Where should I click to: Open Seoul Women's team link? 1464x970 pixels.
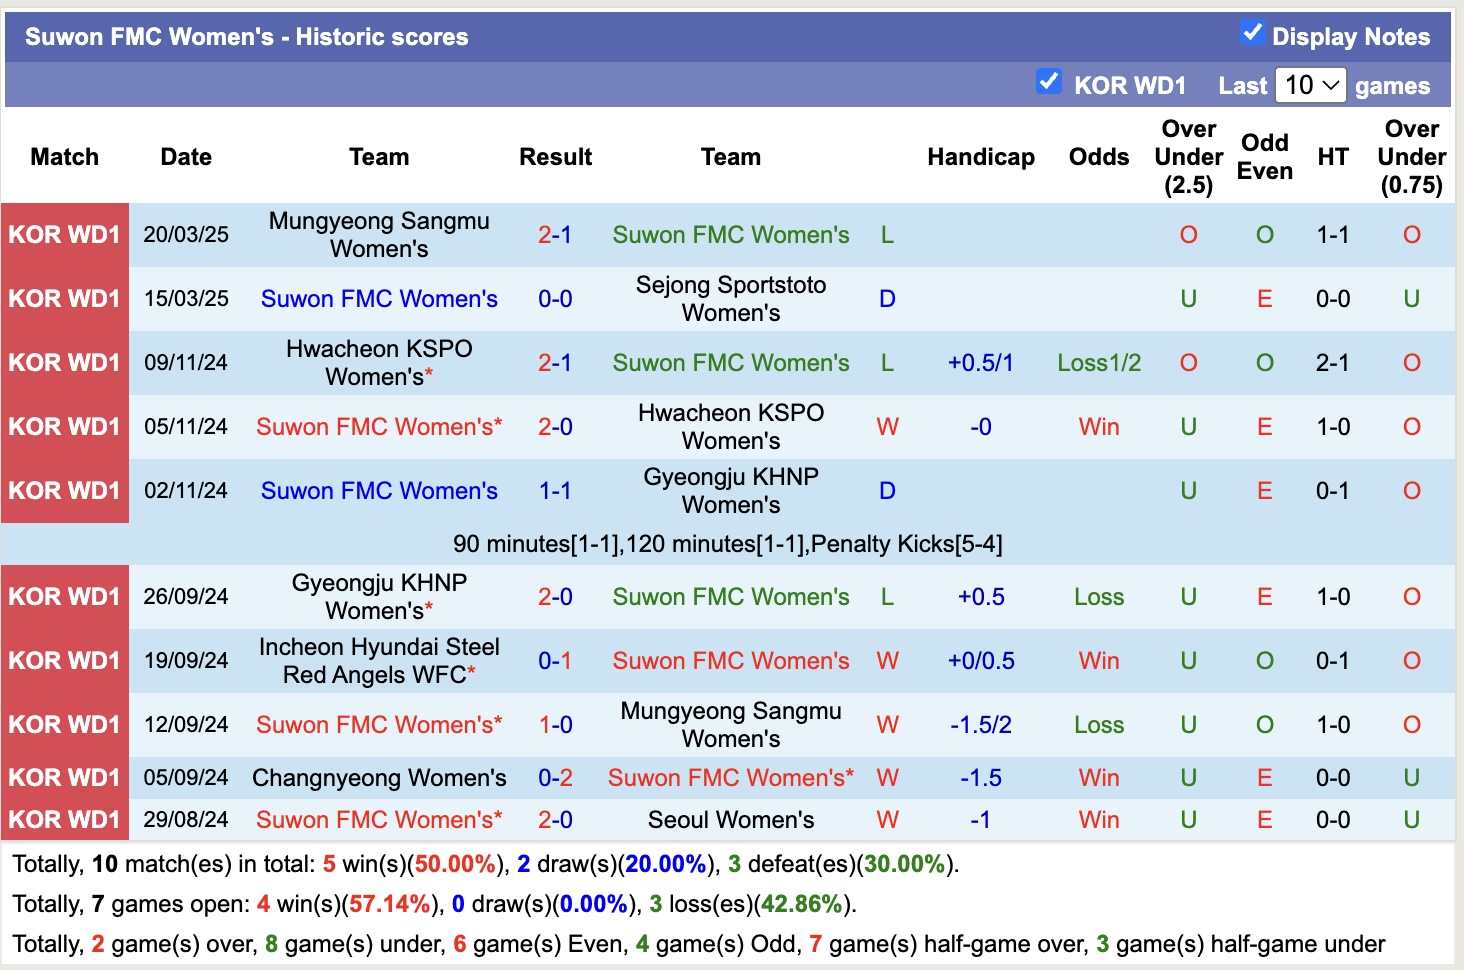(730, 819)
